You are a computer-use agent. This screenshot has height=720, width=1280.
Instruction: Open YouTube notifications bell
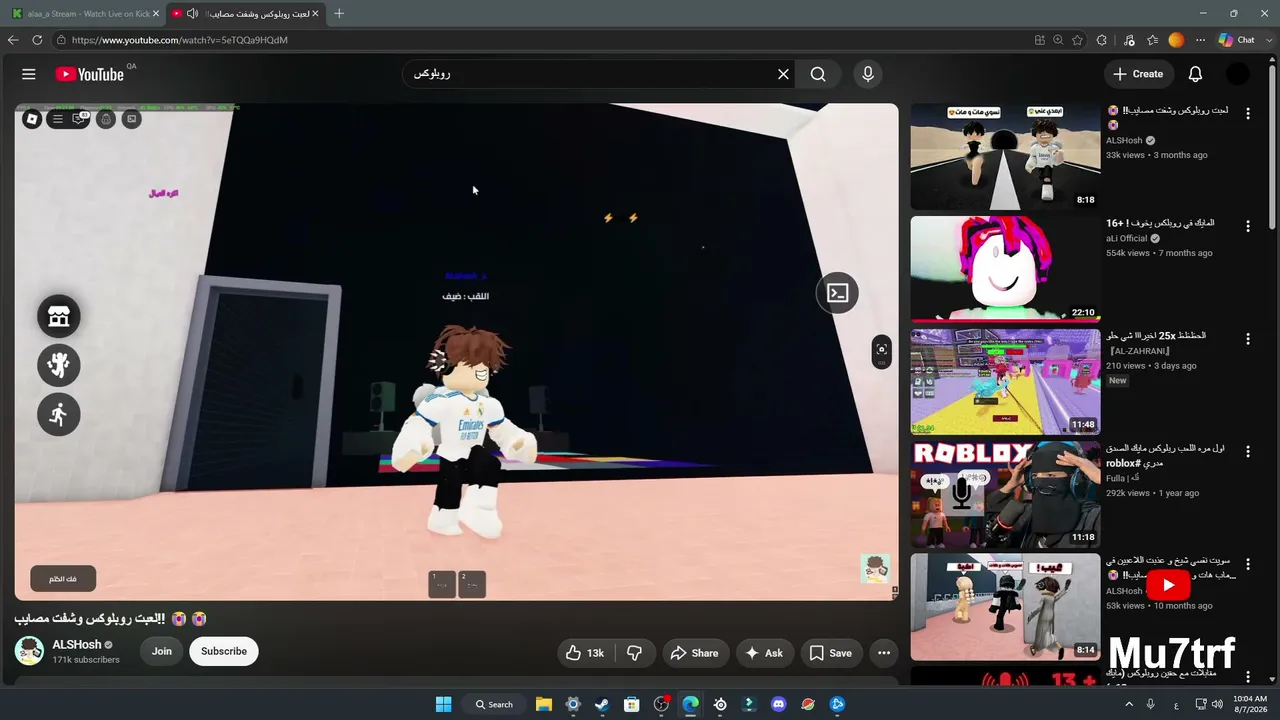click(1195, 74)
